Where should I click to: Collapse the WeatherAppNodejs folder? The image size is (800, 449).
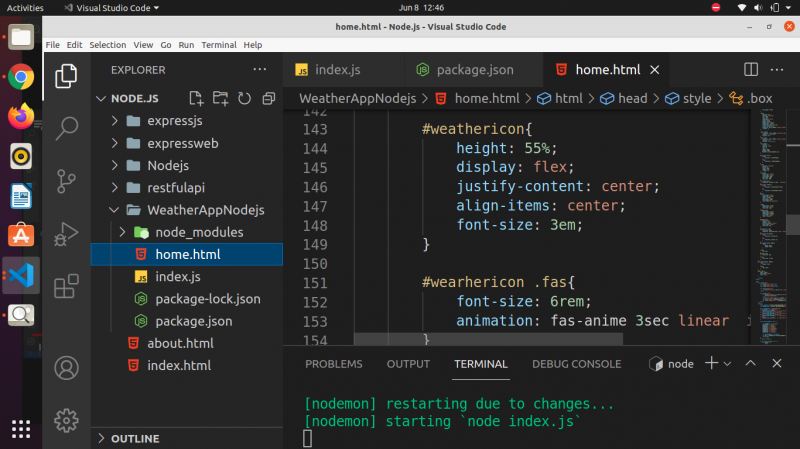click(114, 210)
